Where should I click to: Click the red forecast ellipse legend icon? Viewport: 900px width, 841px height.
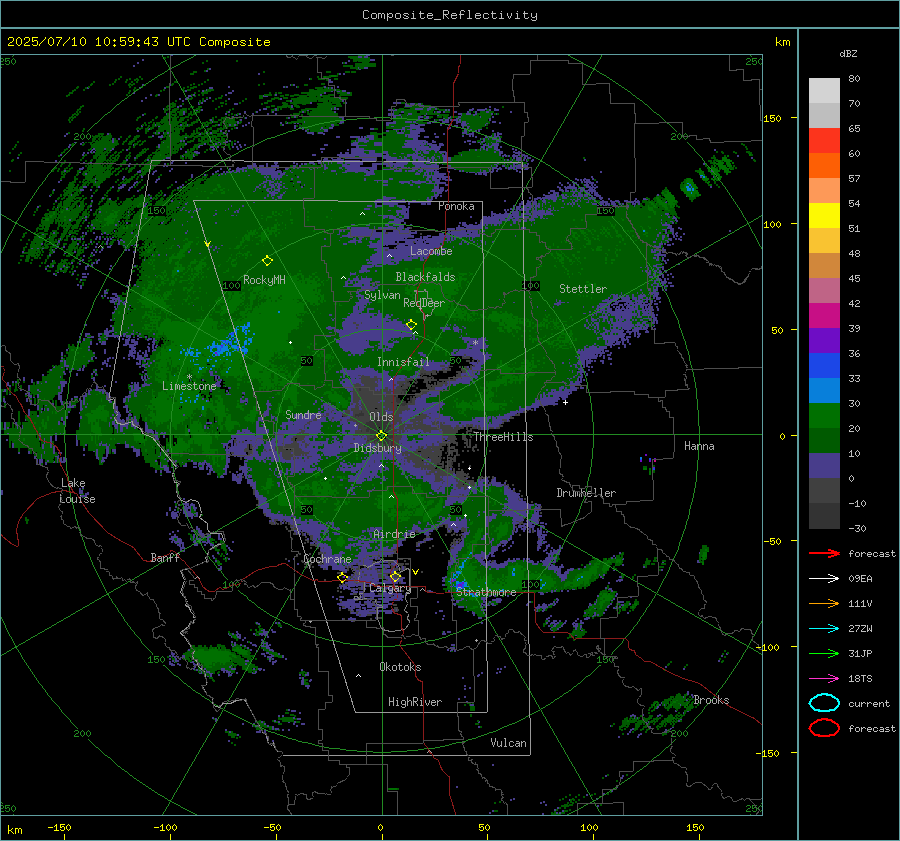point(824,728)
